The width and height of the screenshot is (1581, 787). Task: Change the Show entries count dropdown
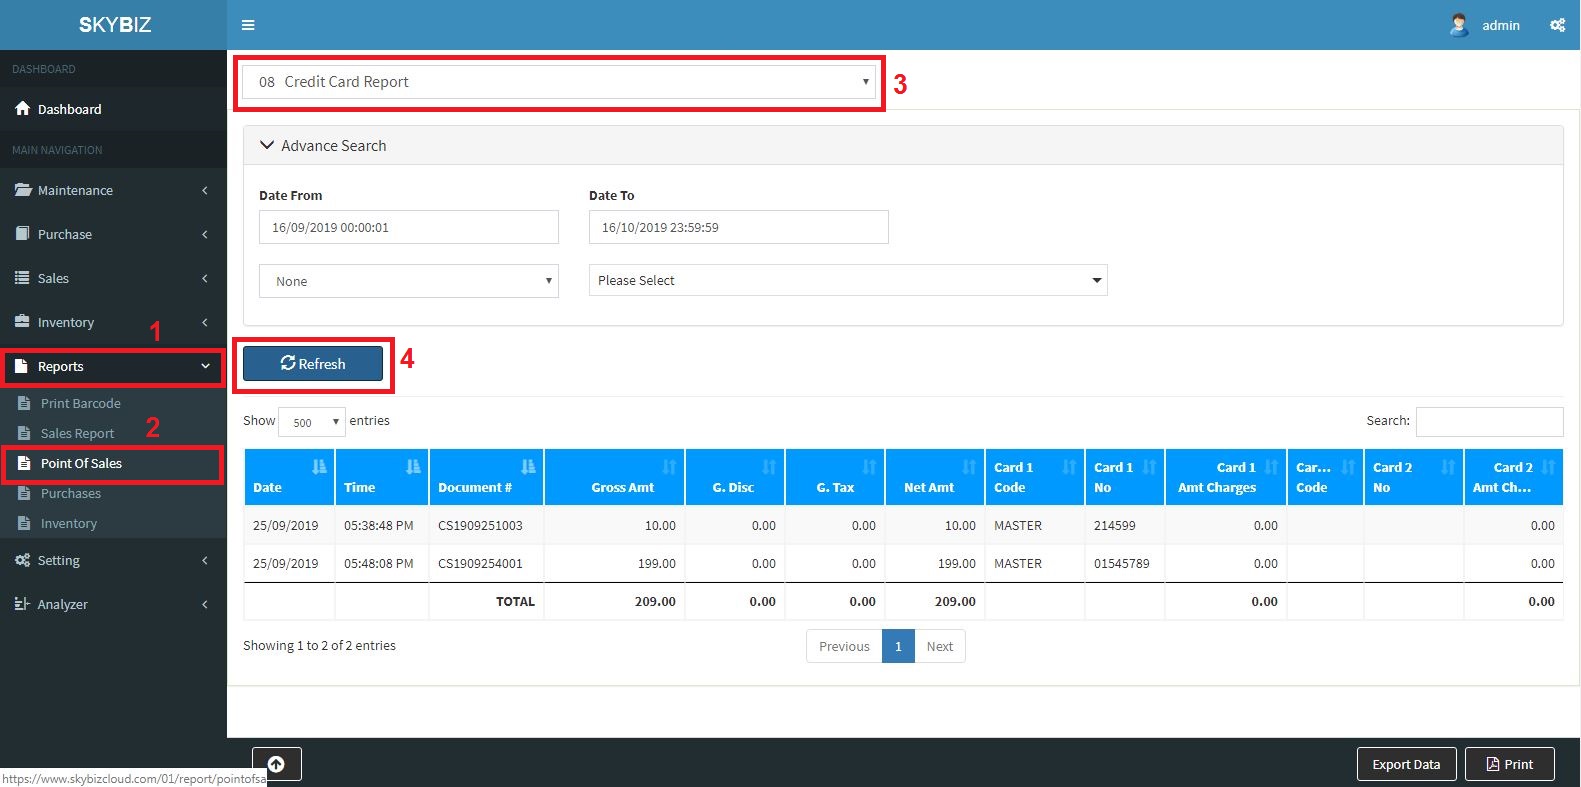312,422
